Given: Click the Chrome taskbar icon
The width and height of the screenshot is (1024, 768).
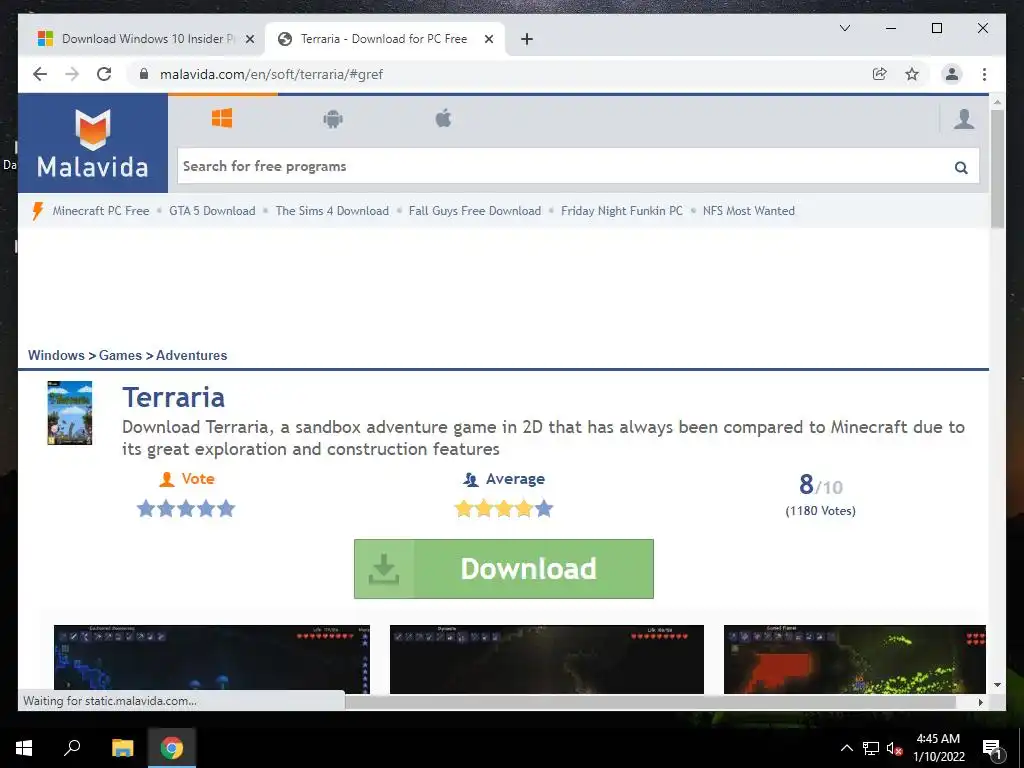Looking at the screenshot, I should coord(172,748).
